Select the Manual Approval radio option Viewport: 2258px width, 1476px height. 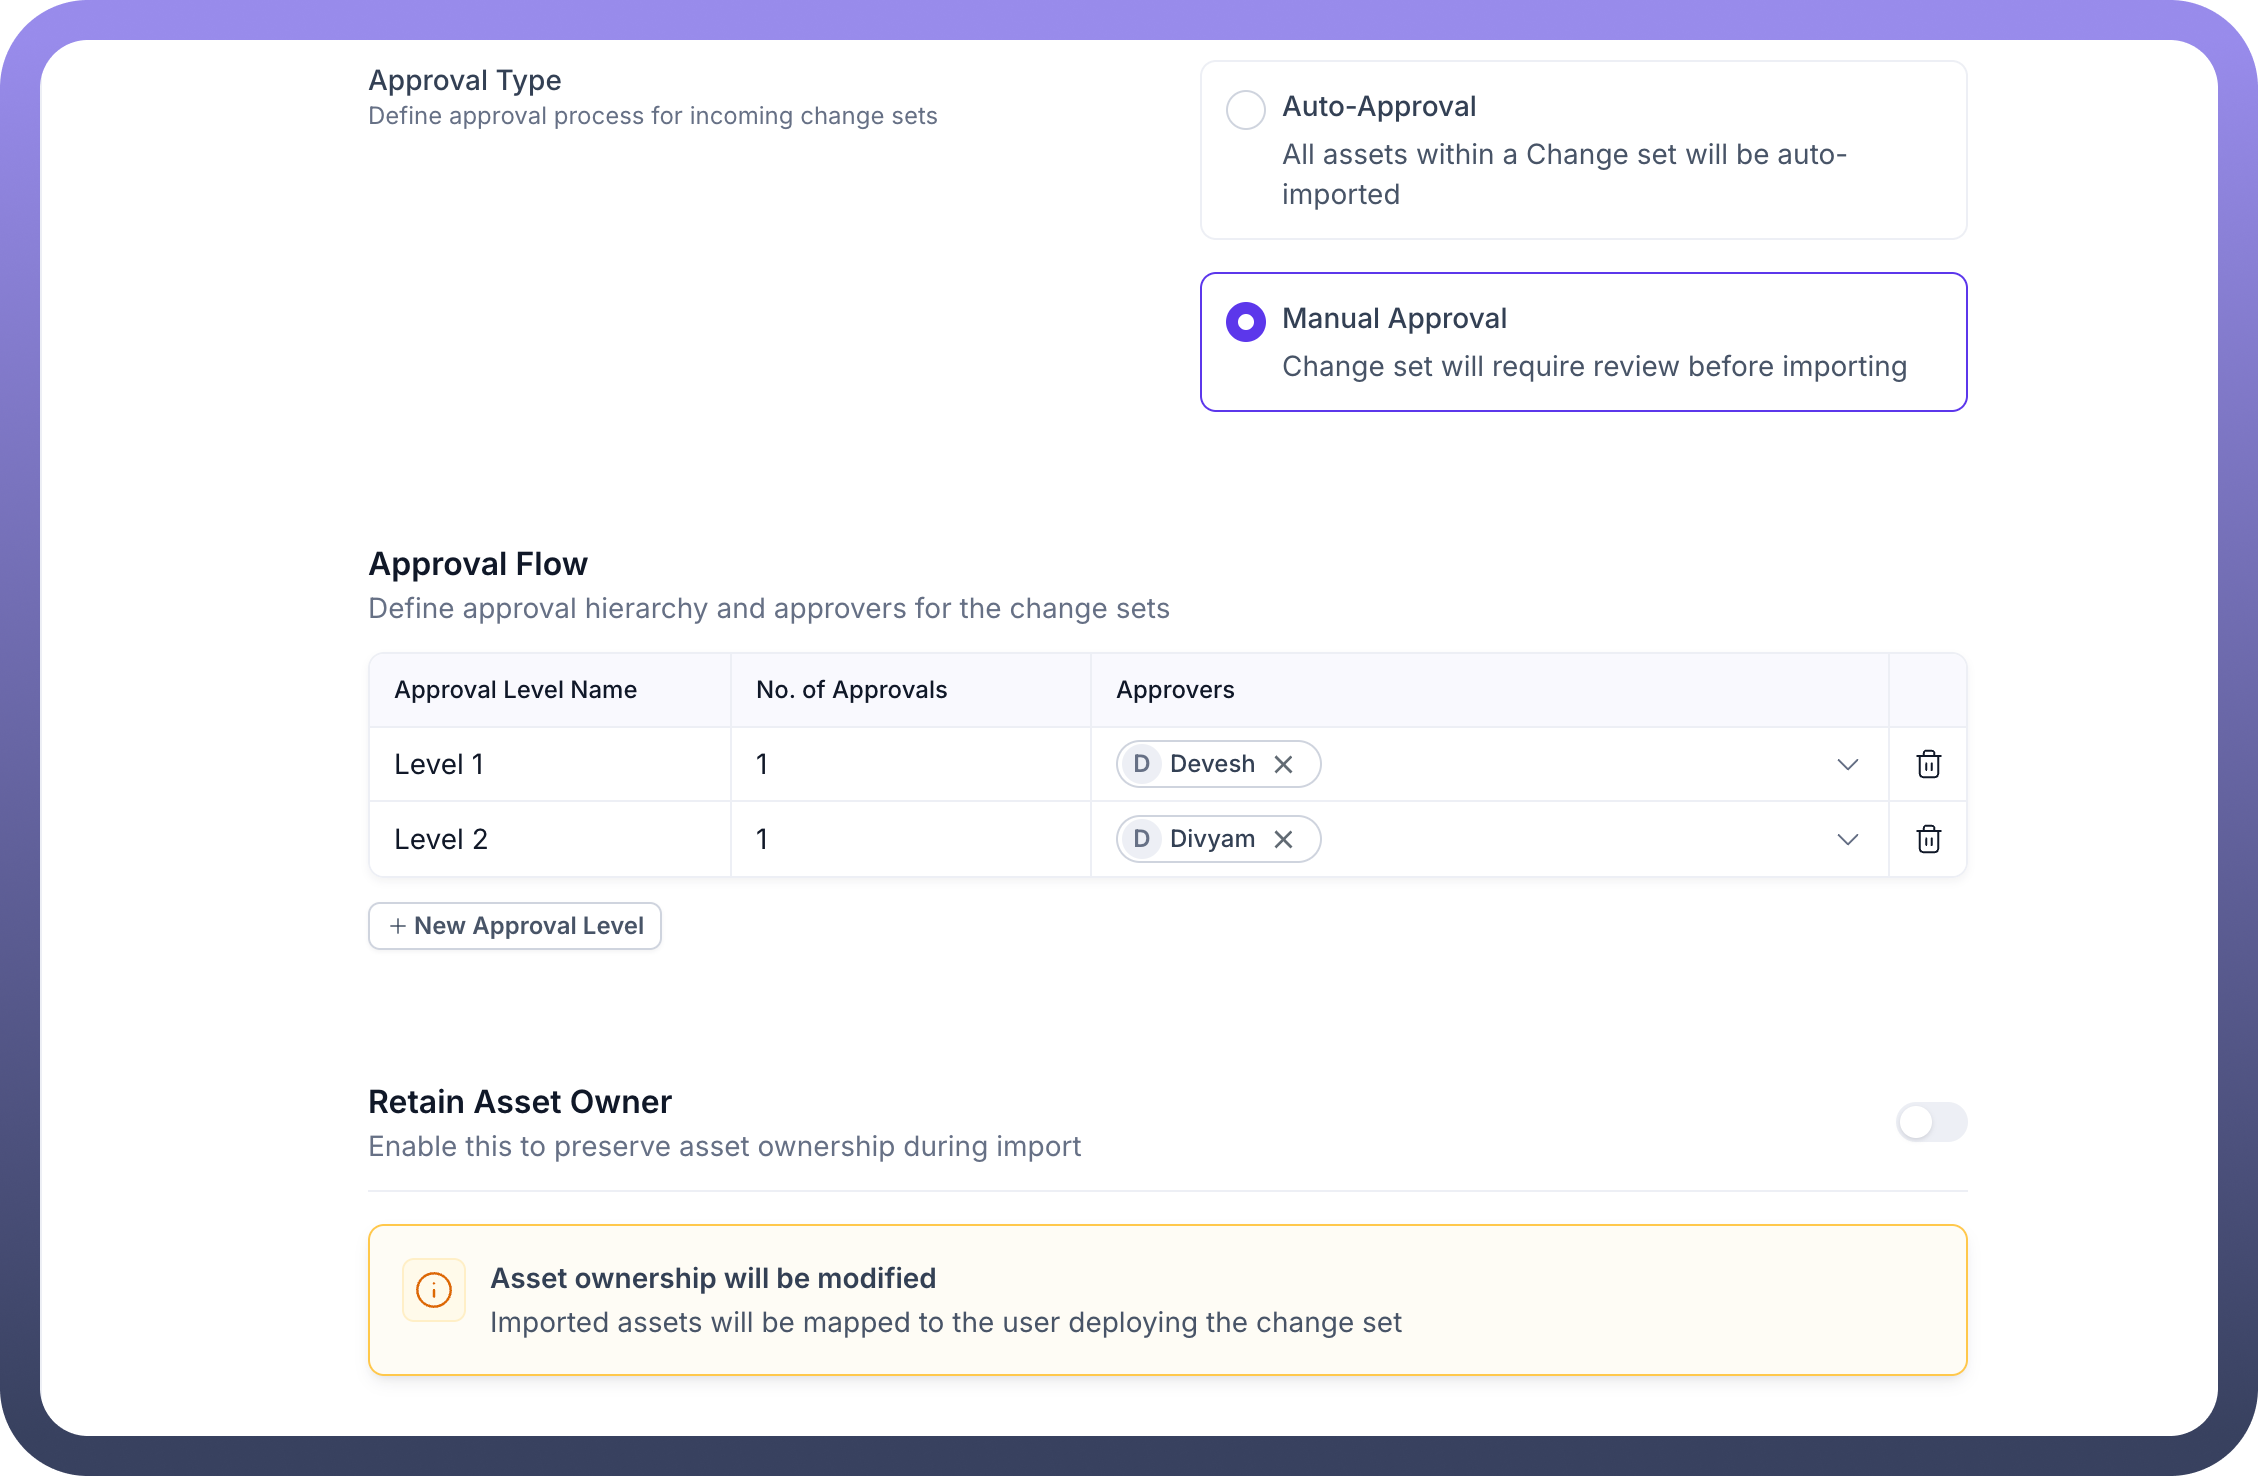(x=1246, y=322)
